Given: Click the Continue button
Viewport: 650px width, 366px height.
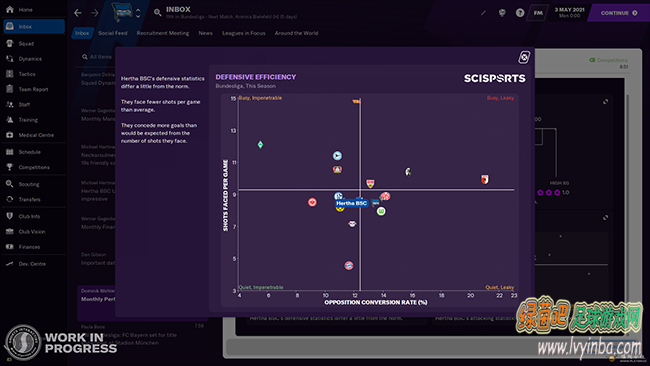Looking at the screenshot, I should (619, 13).
